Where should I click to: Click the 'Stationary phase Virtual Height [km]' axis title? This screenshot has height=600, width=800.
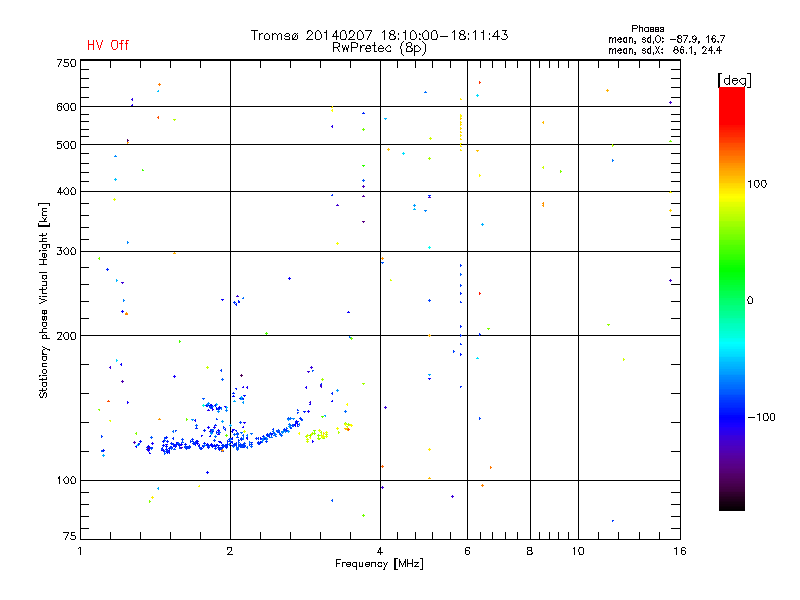[43, 300]
